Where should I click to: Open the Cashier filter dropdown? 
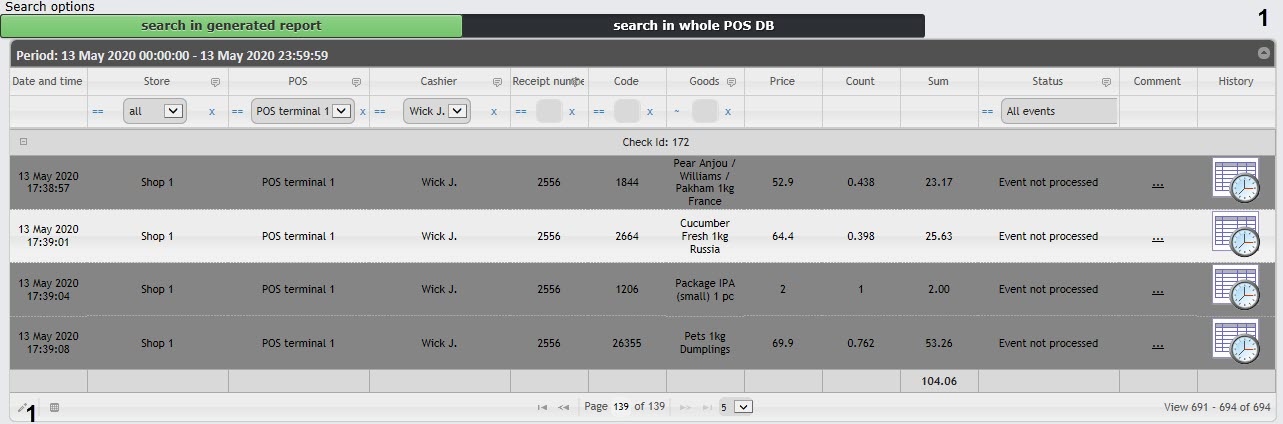(458, 111)
